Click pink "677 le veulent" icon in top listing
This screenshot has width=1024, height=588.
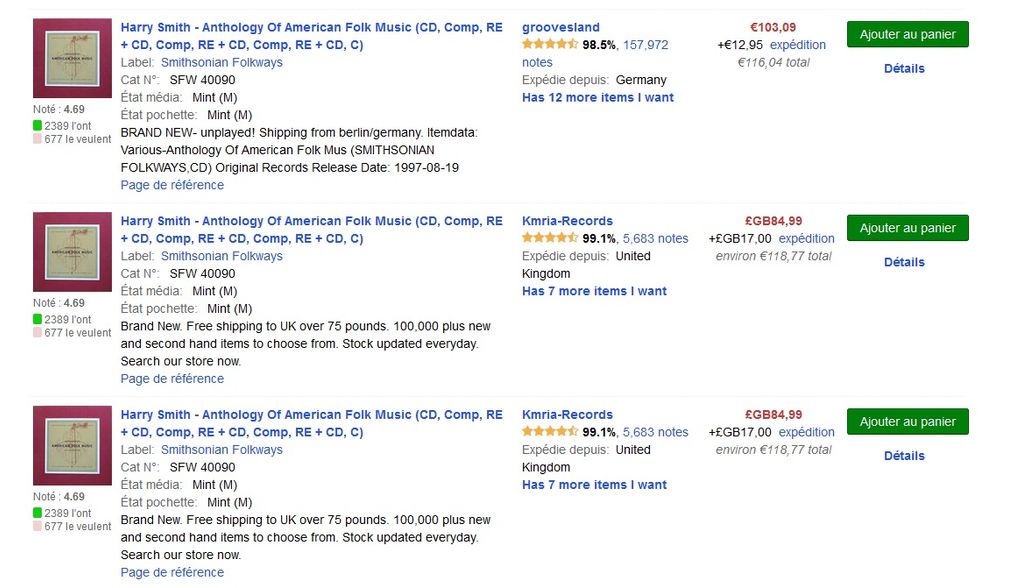(x=37, y=140)
